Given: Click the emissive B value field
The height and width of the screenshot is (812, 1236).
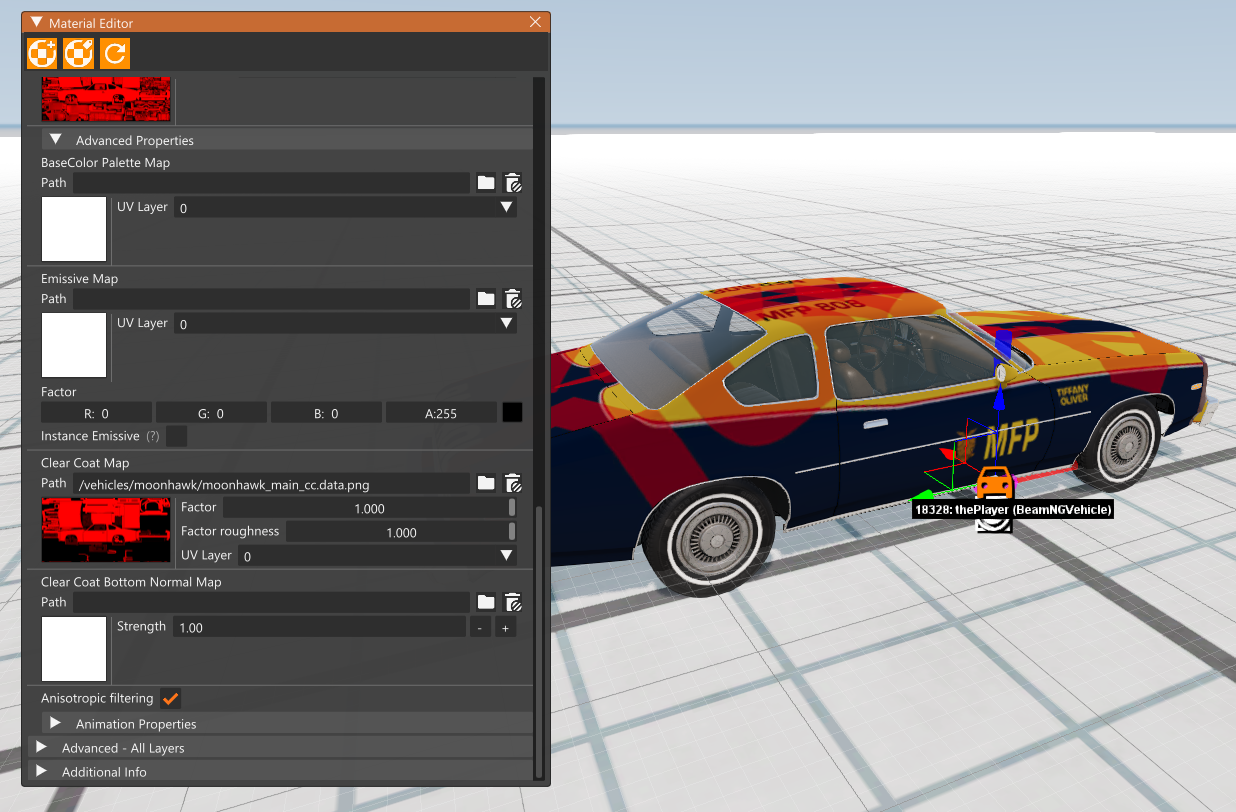Looking at the screenshot, I should (326, 413).
